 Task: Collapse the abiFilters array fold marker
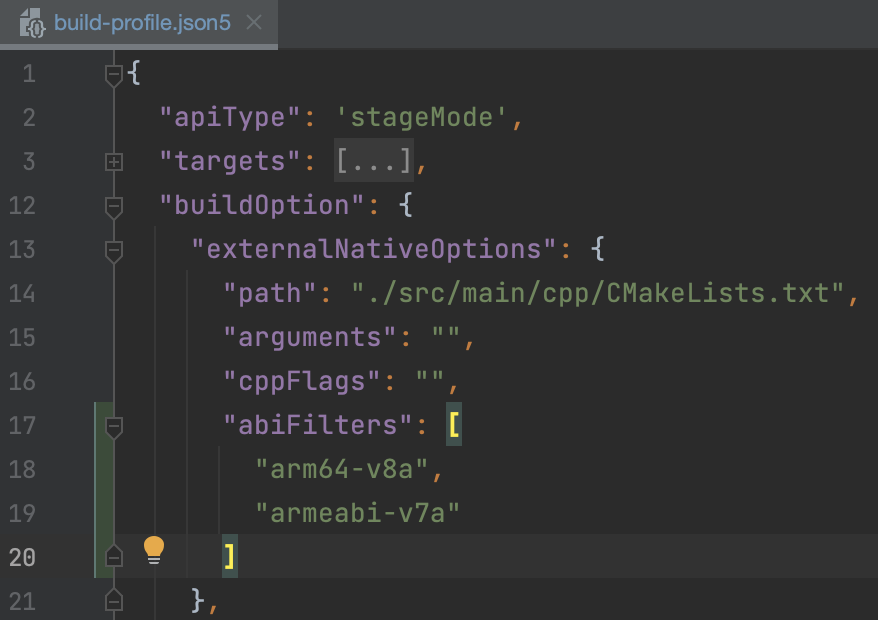coord(114,426)
